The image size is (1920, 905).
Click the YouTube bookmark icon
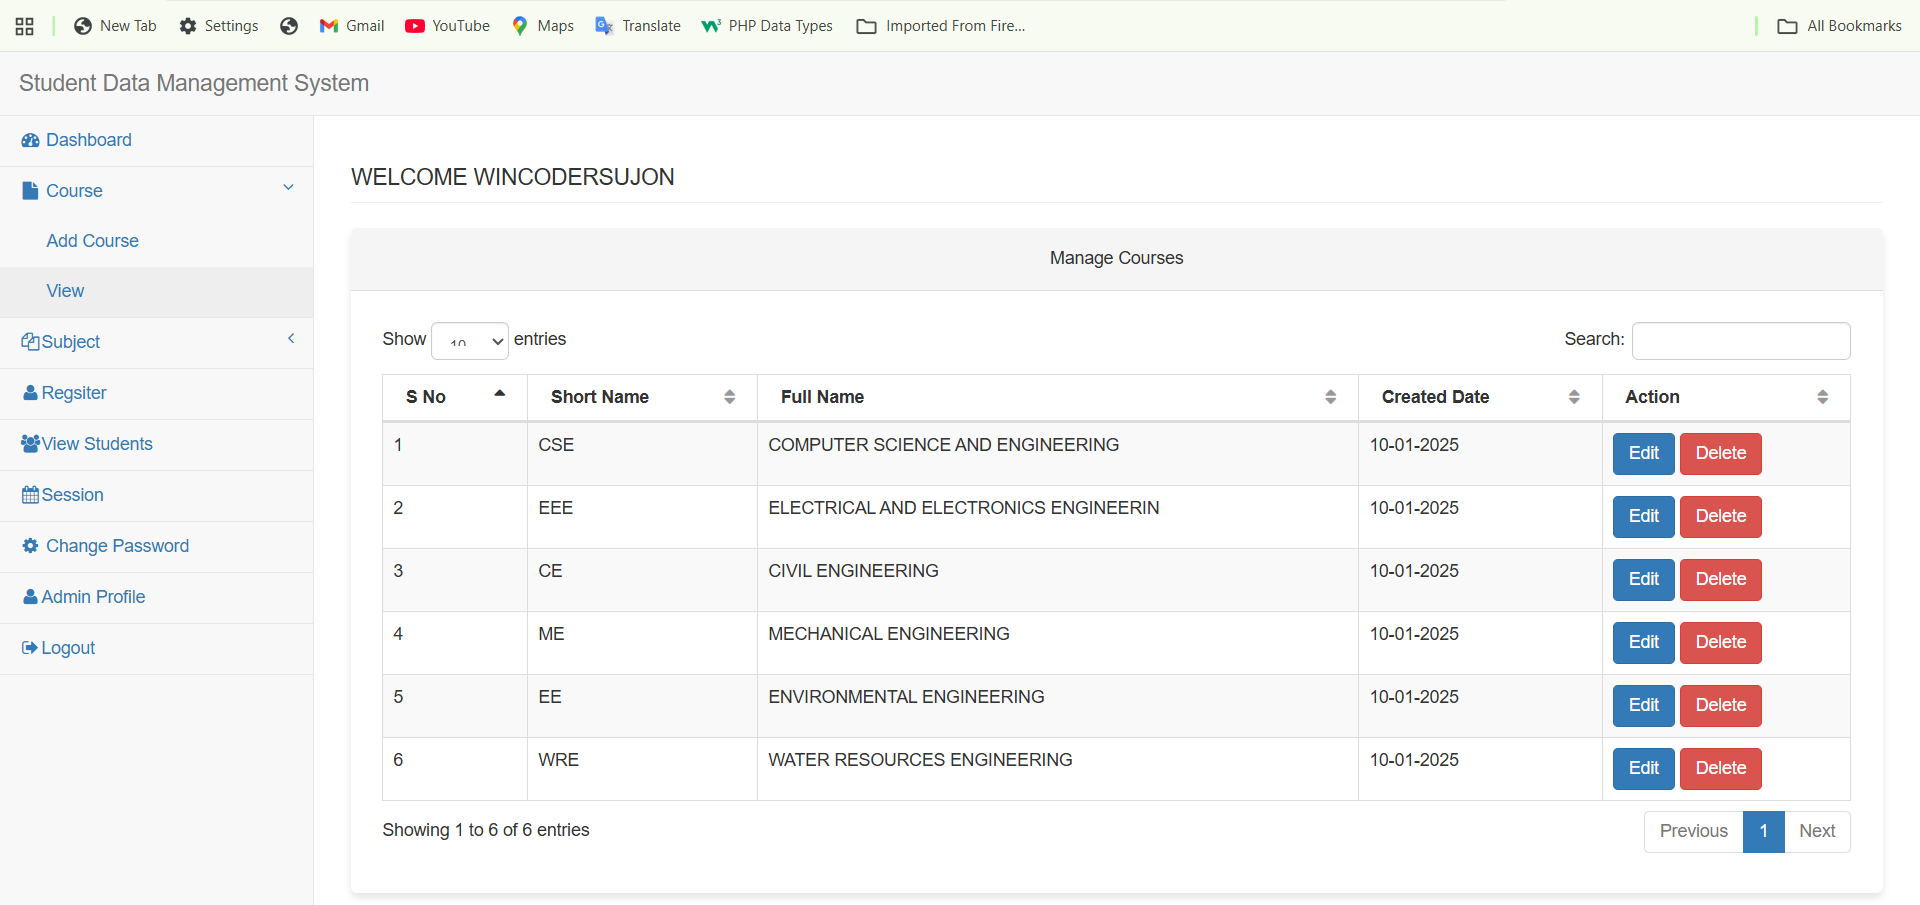[415, 26]
